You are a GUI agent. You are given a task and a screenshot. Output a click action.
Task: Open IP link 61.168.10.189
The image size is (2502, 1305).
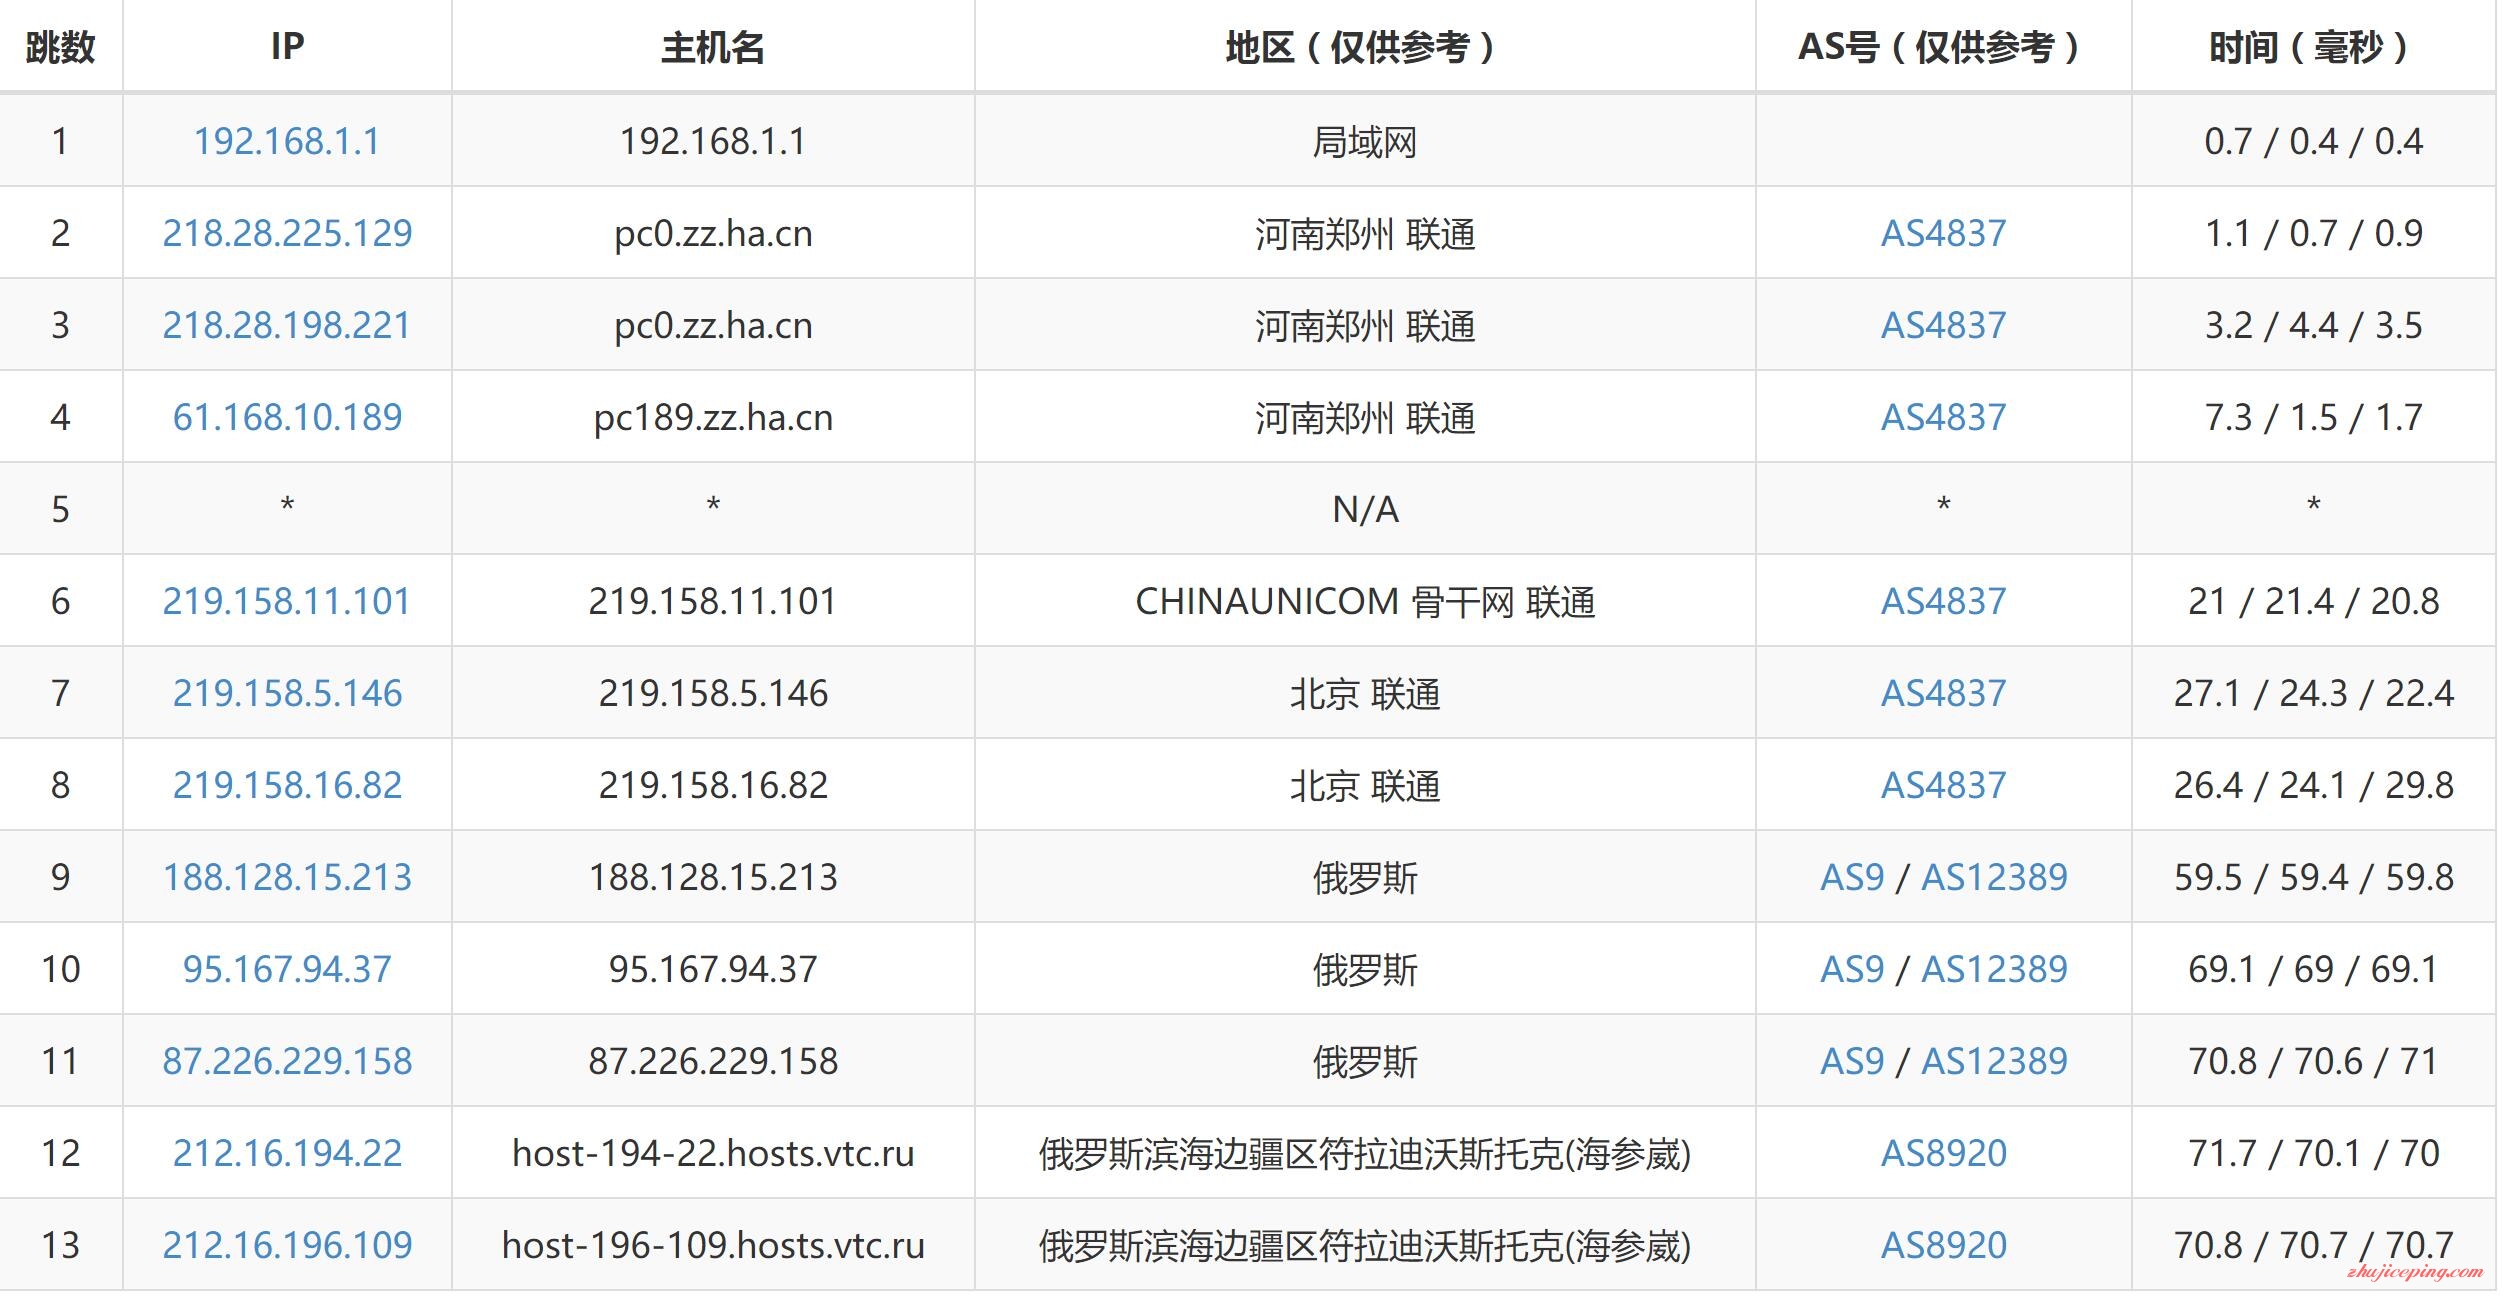tap(287, 417)
